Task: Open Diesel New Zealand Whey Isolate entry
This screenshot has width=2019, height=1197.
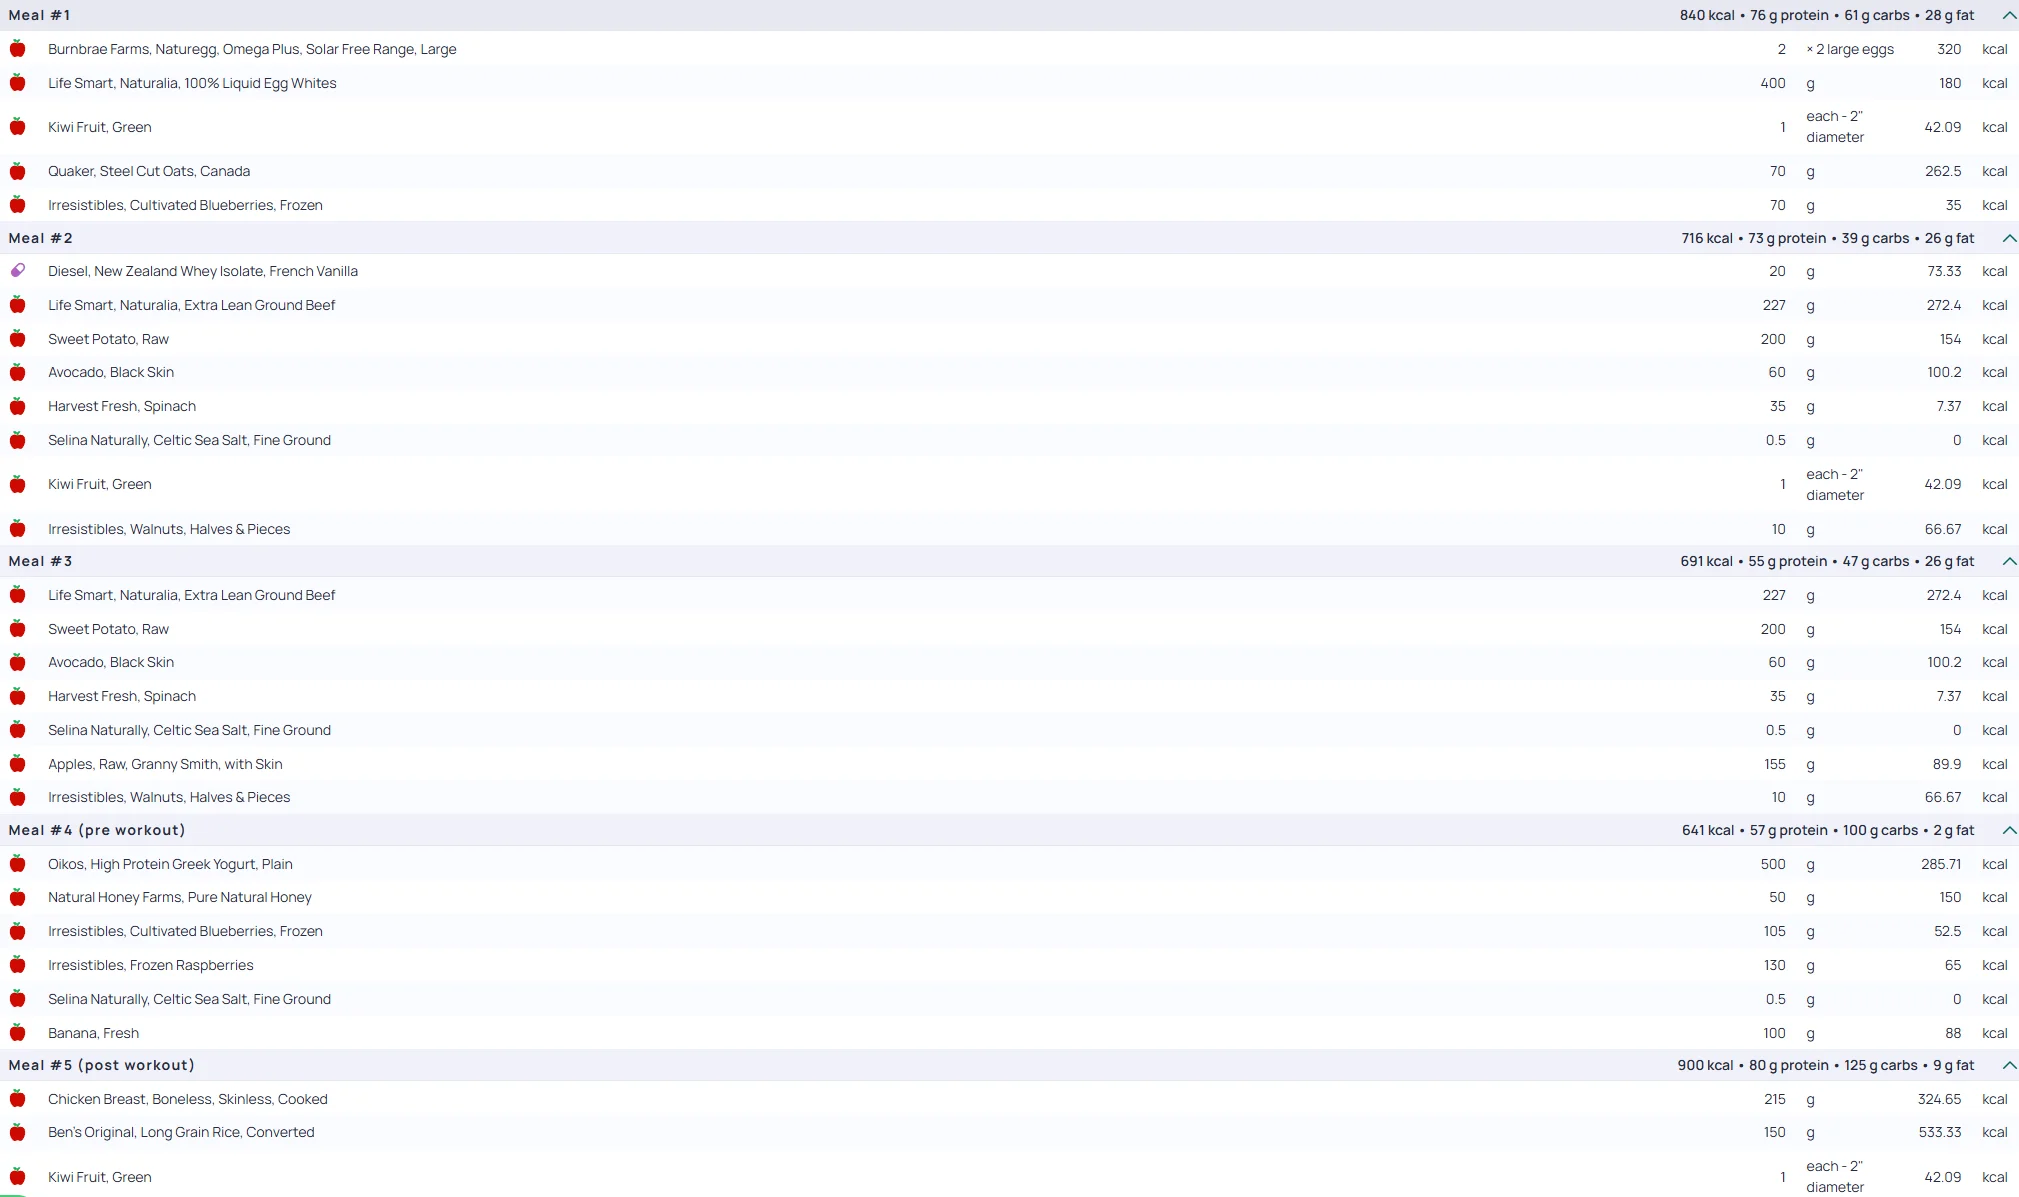Action: pos(203,271)
